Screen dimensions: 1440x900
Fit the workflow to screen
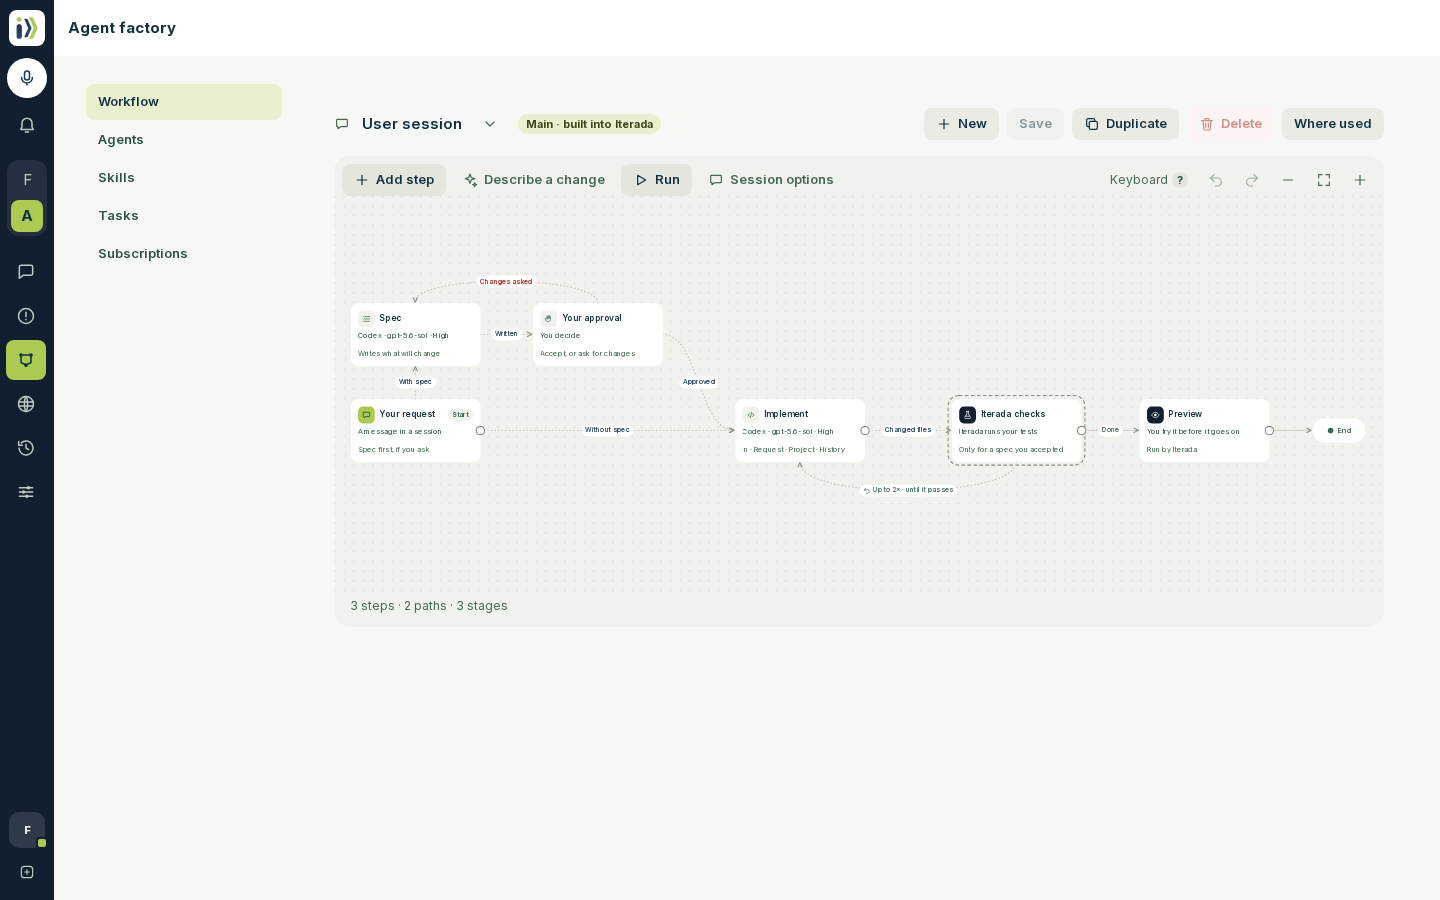coord(1324,180)
